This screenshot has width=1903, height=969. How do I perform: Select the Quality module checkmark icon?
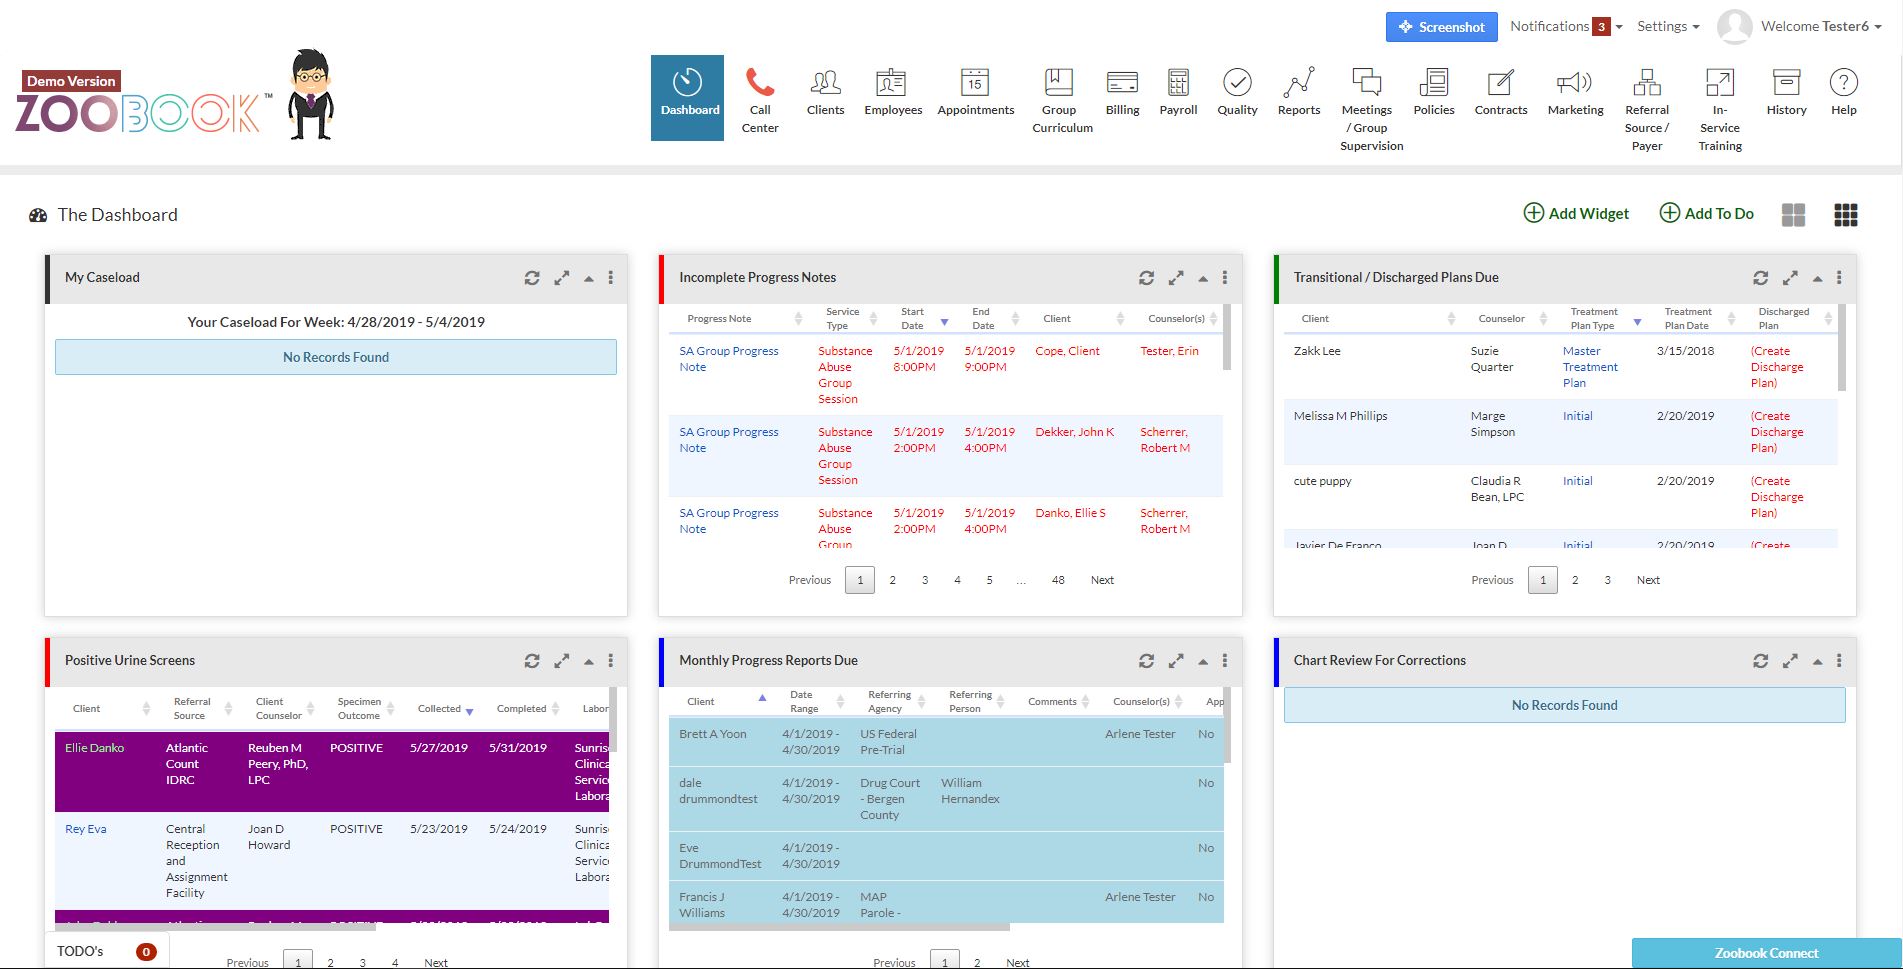click(x=1237, y=92)
